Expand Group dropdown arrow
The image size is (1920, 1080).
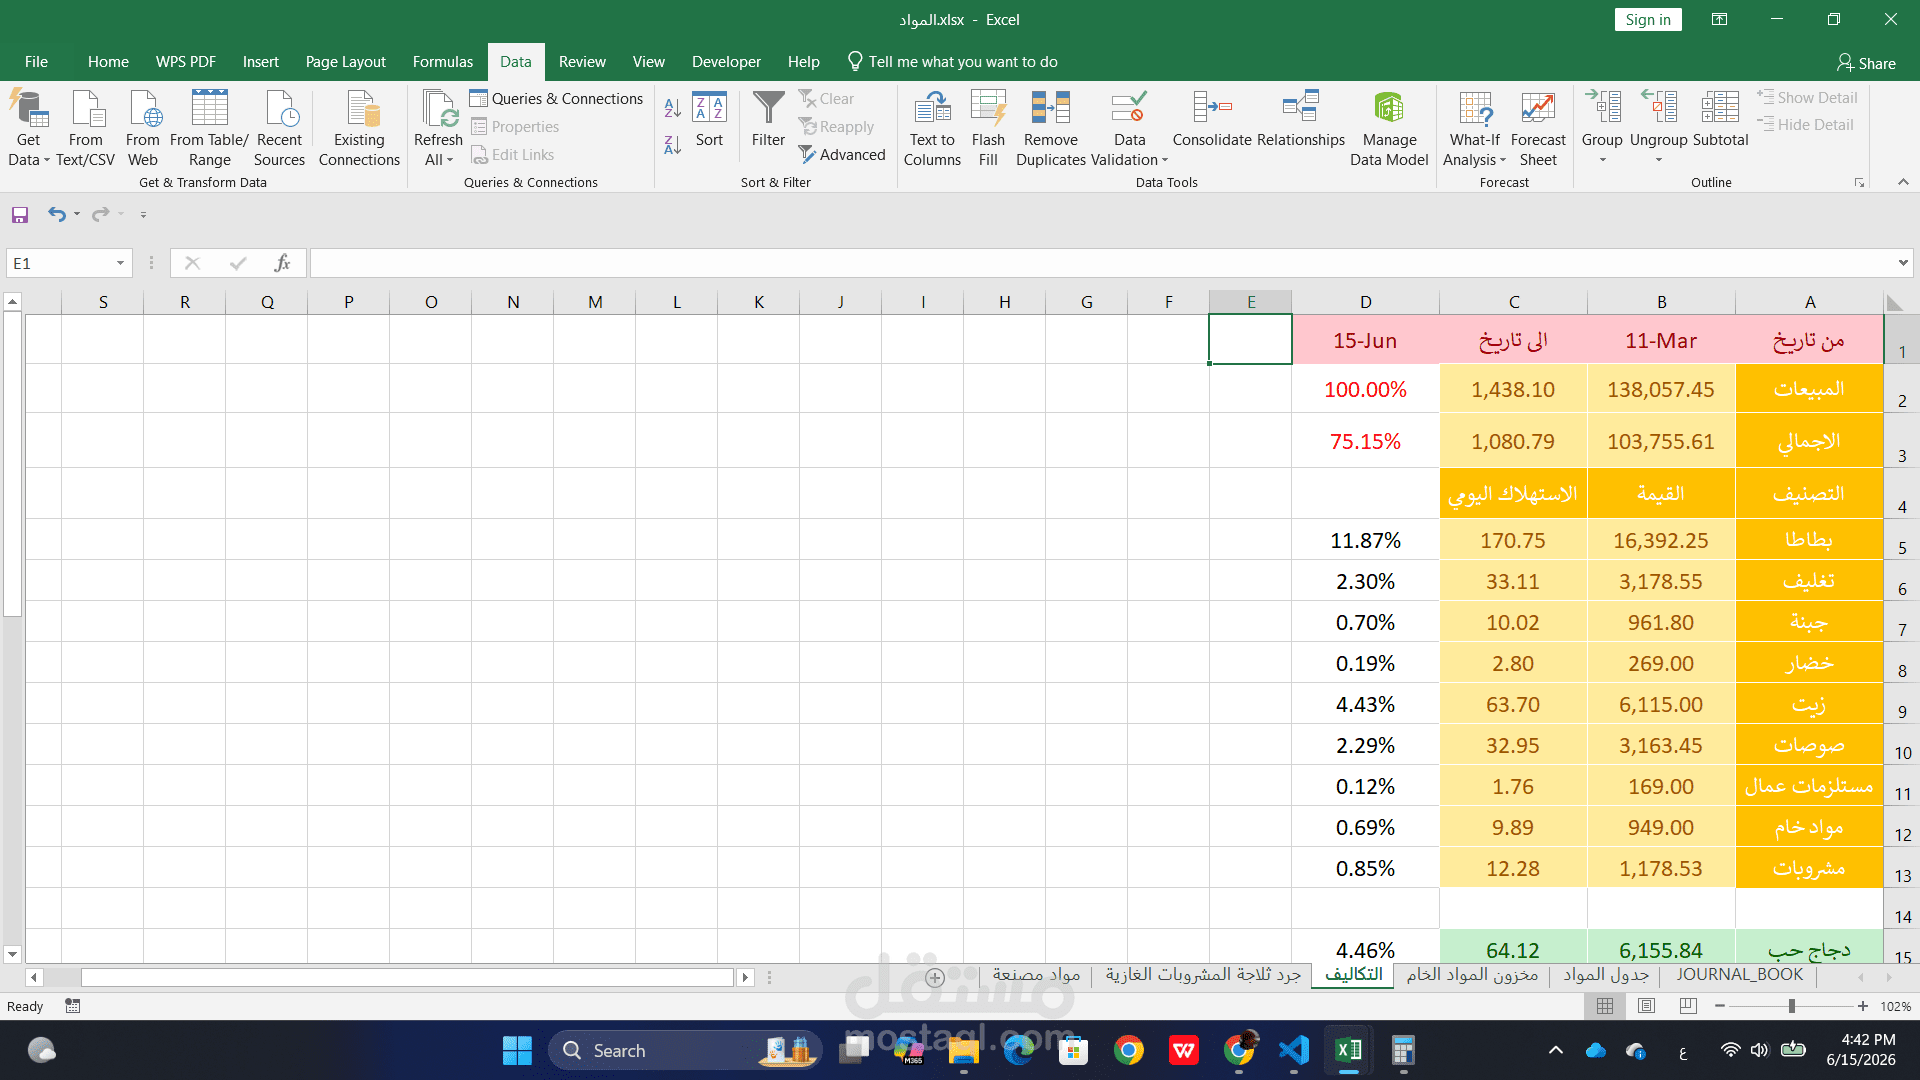click(x=1602, y=160)
